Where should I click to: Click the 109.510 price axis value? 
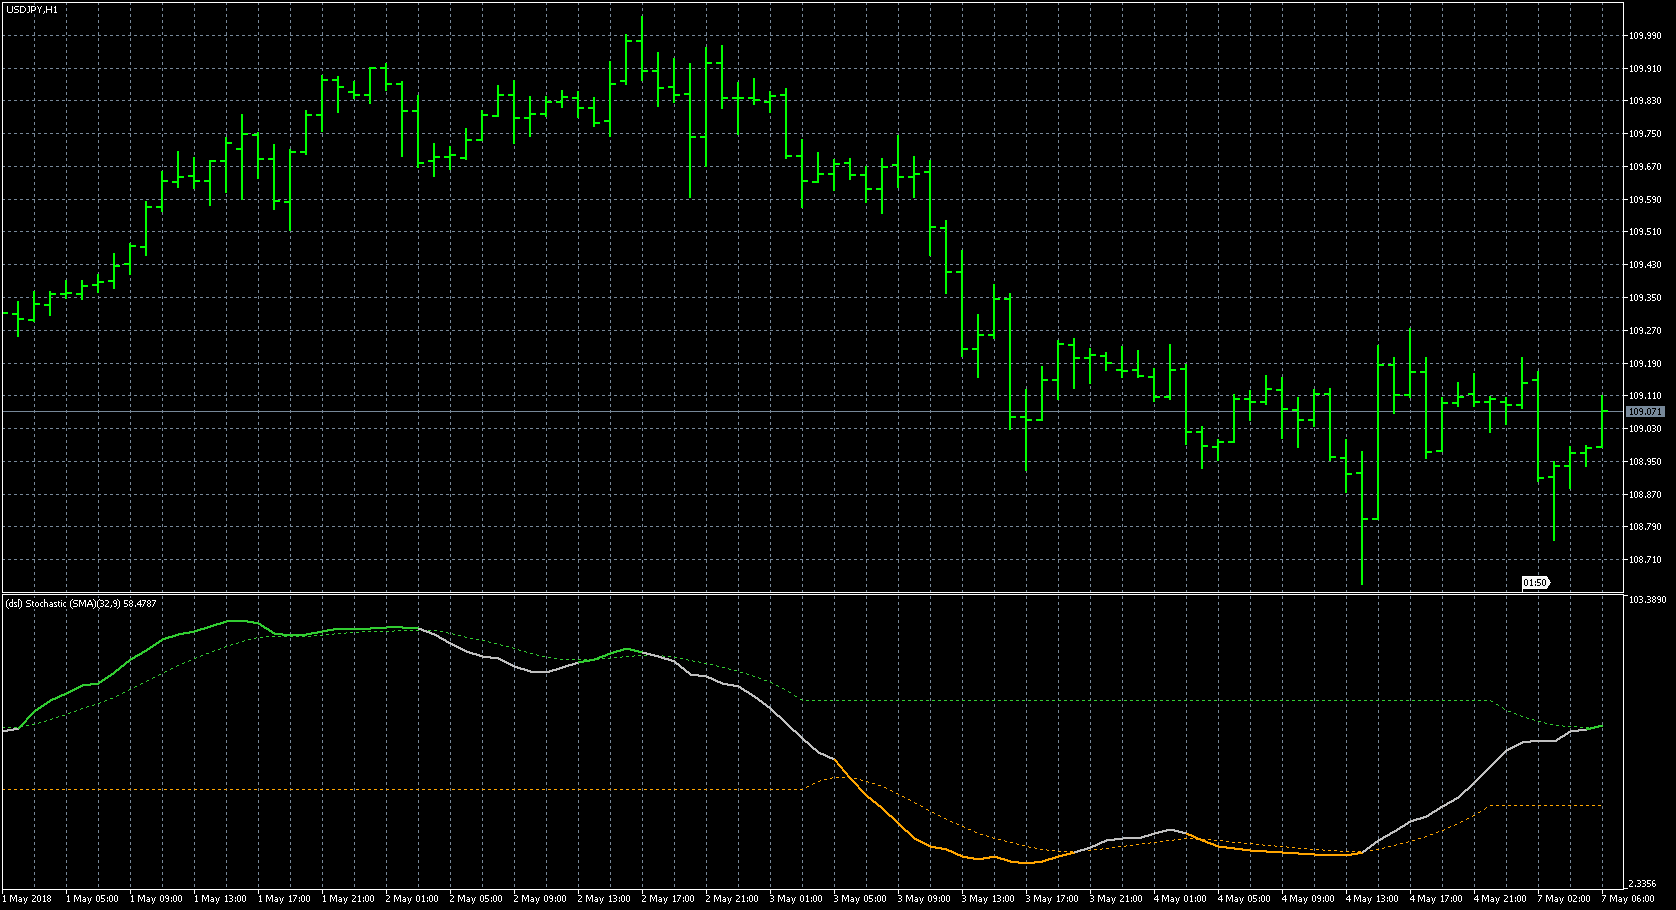tap(1644, 232)
